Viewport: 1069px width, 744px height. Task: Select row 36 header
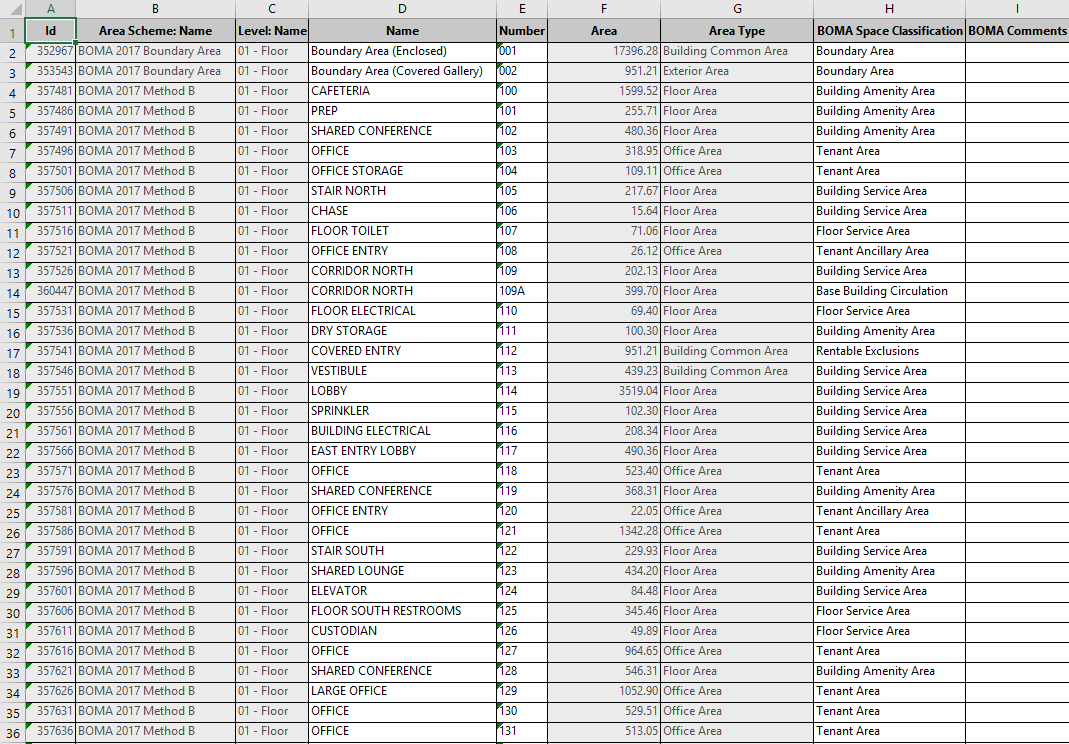pyautogui.click(x=12, y=732)
